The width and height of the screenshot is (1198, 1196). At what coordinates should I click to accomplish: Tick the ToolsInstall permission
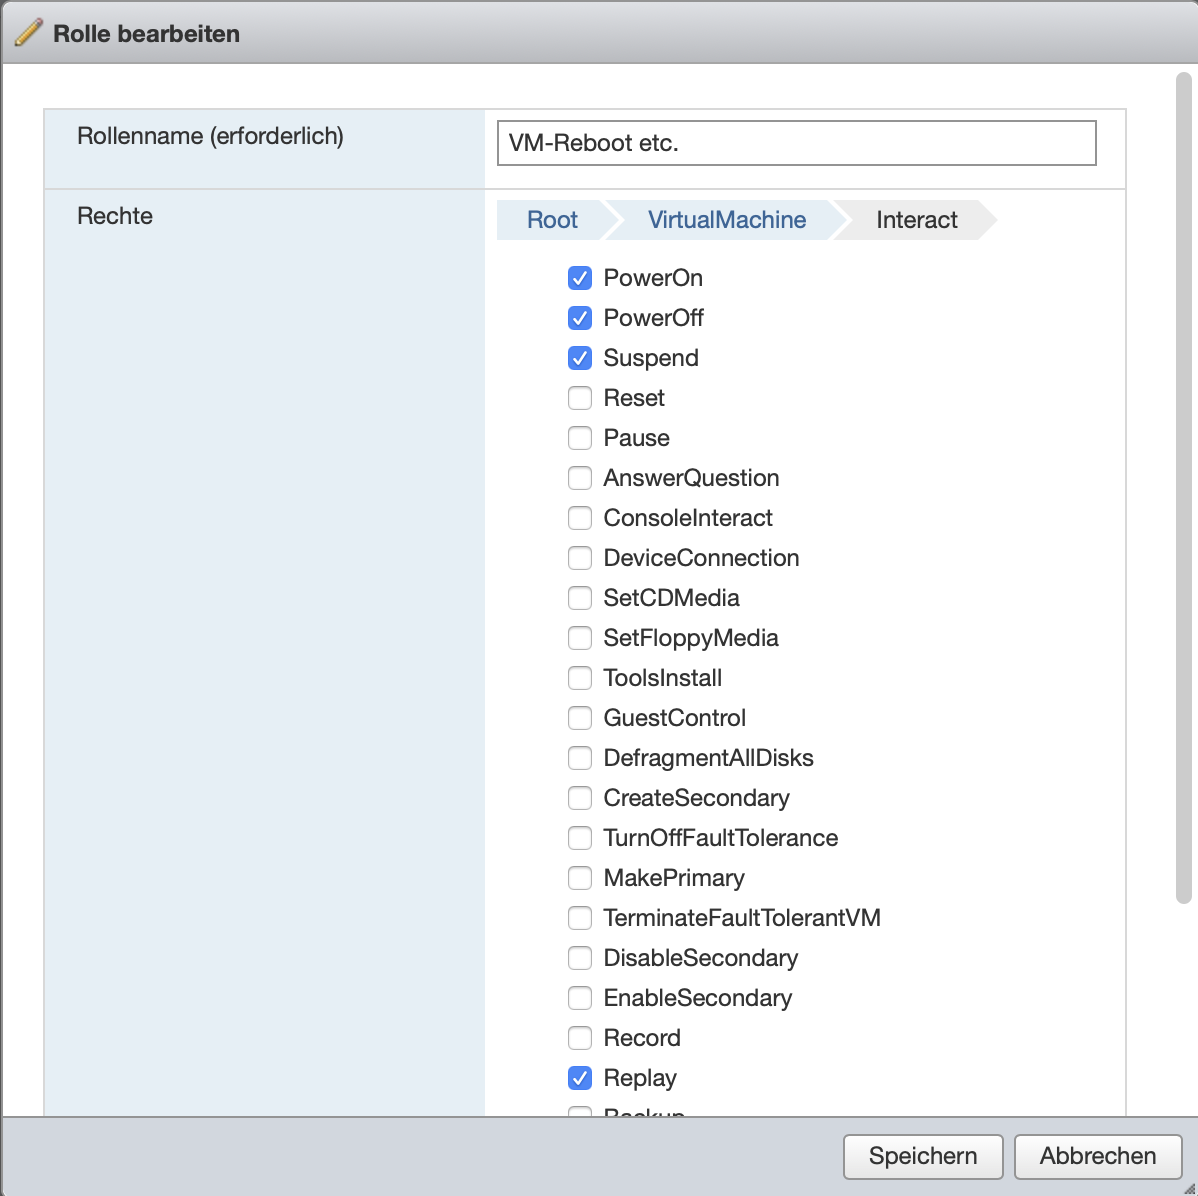[580, 678]
